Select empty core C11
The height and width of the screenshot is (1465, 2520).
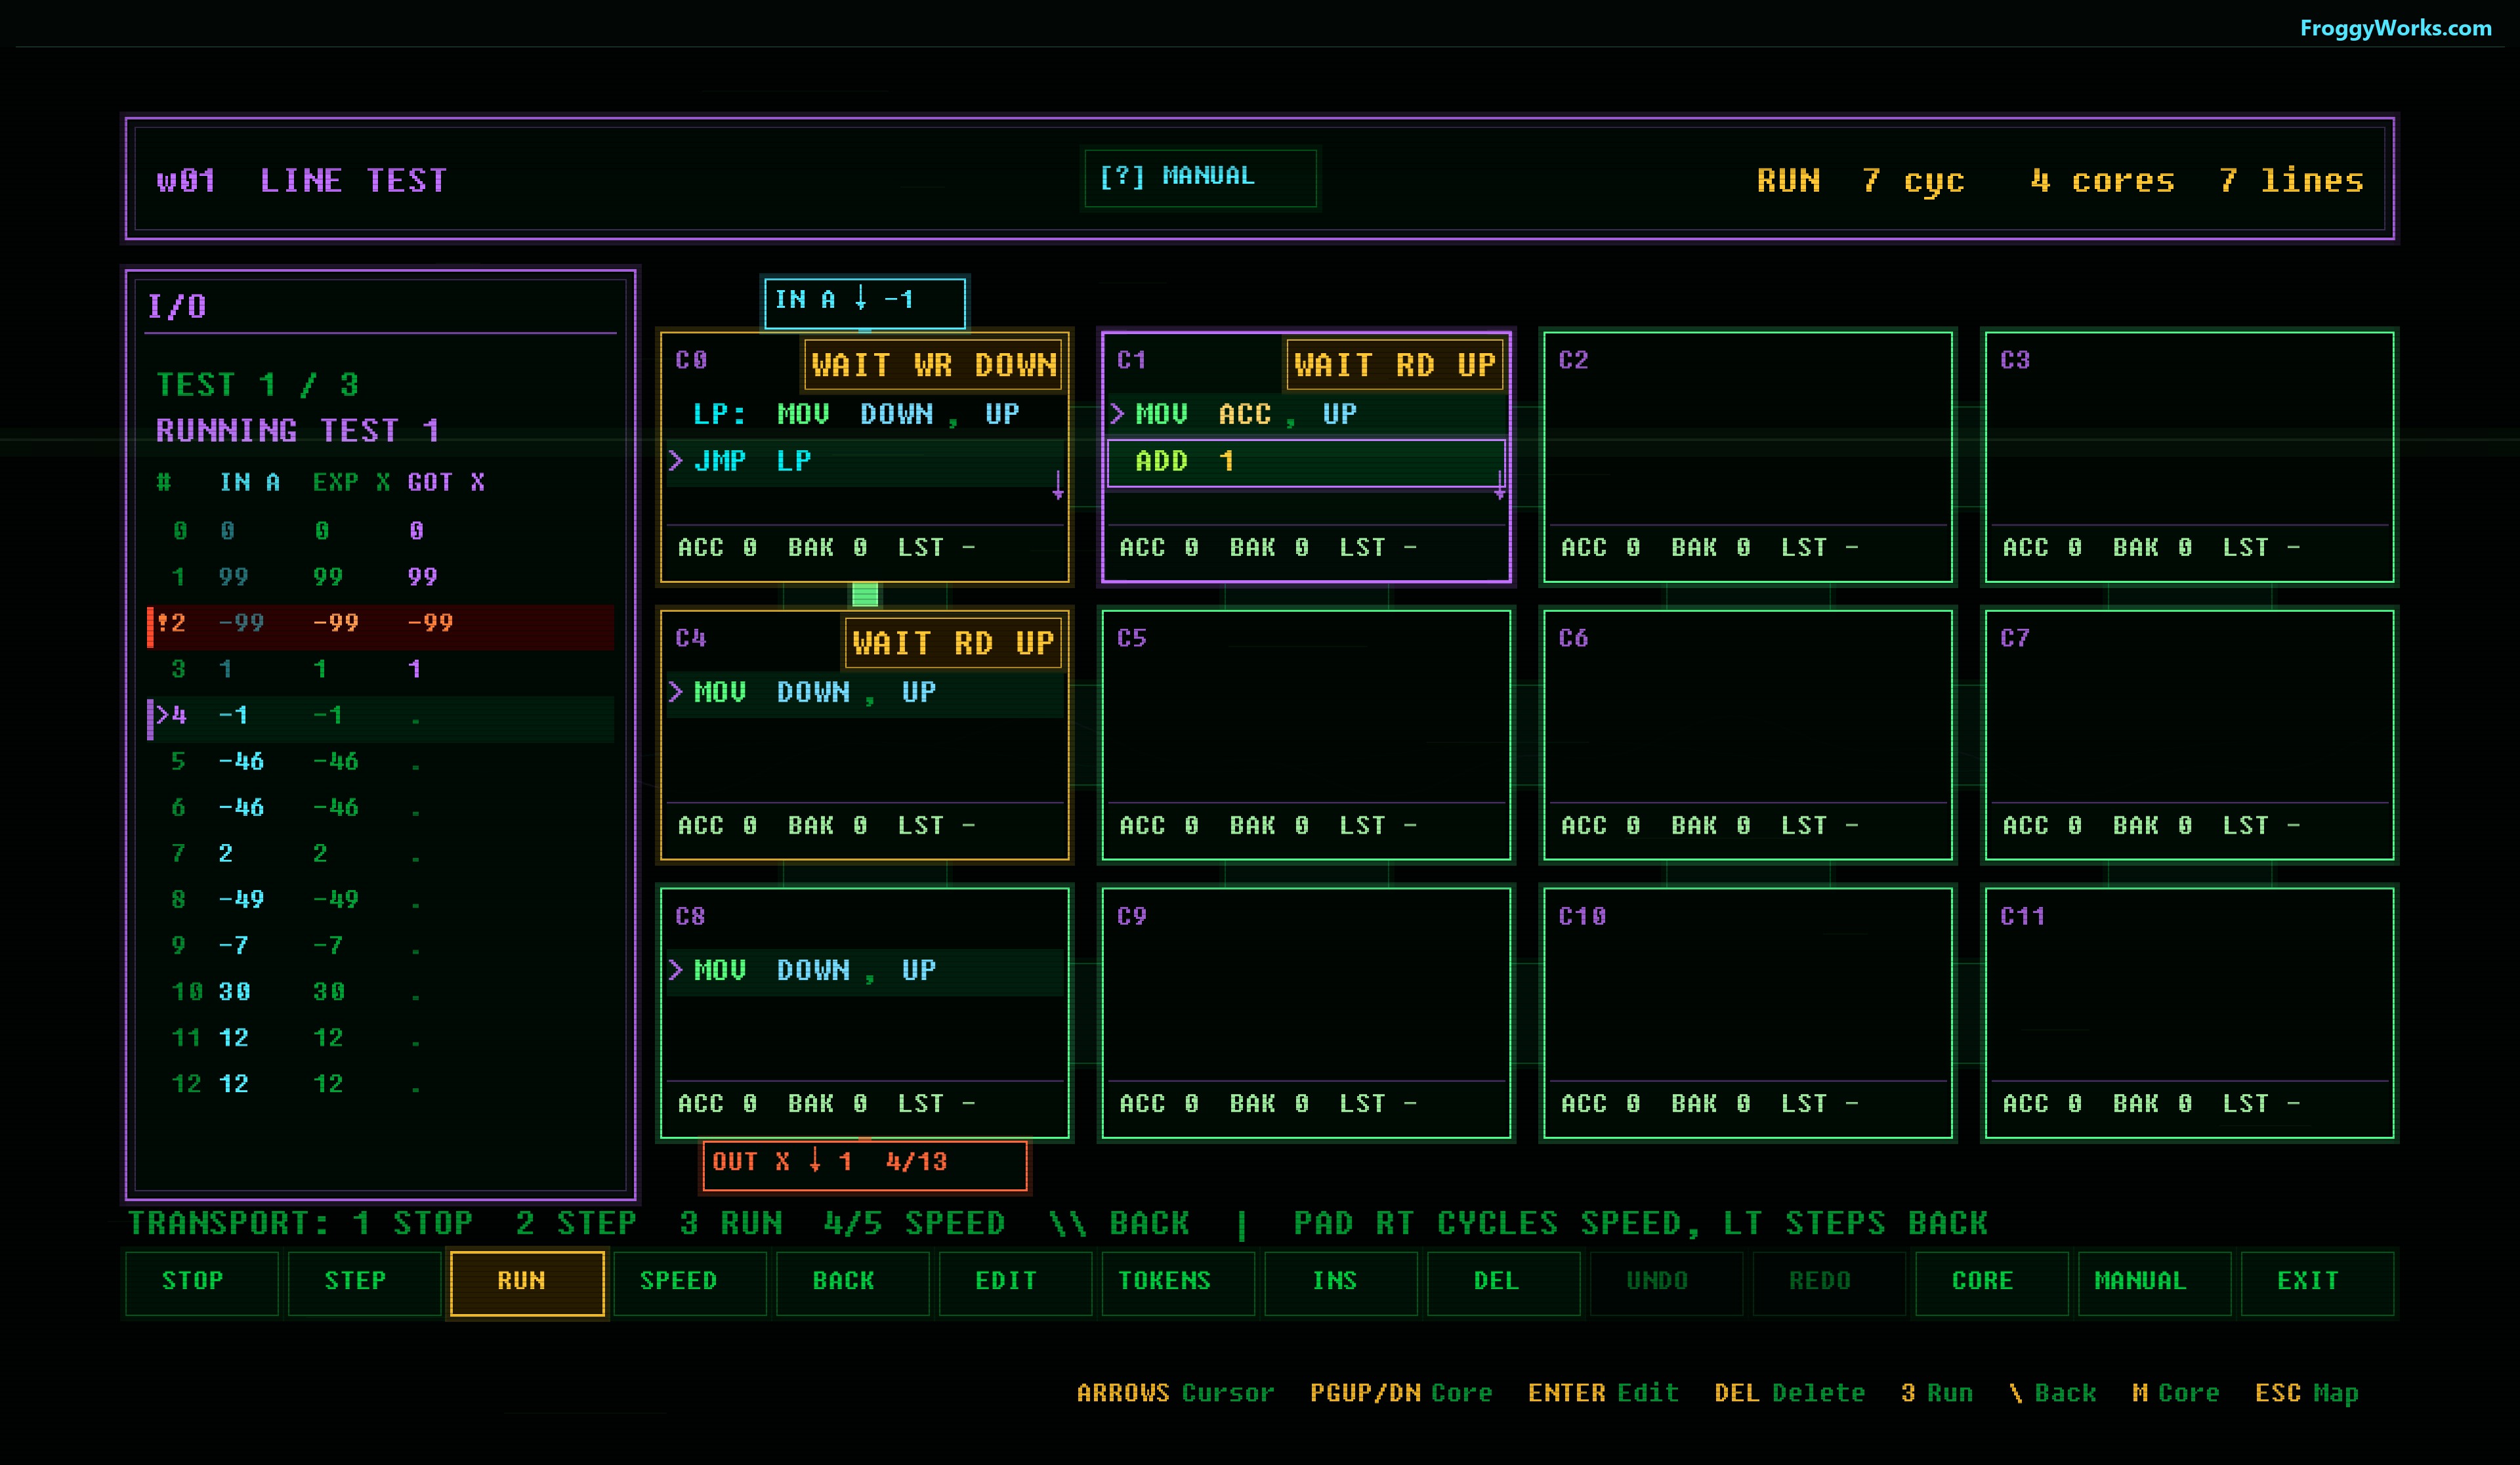pos(2189,1012)
